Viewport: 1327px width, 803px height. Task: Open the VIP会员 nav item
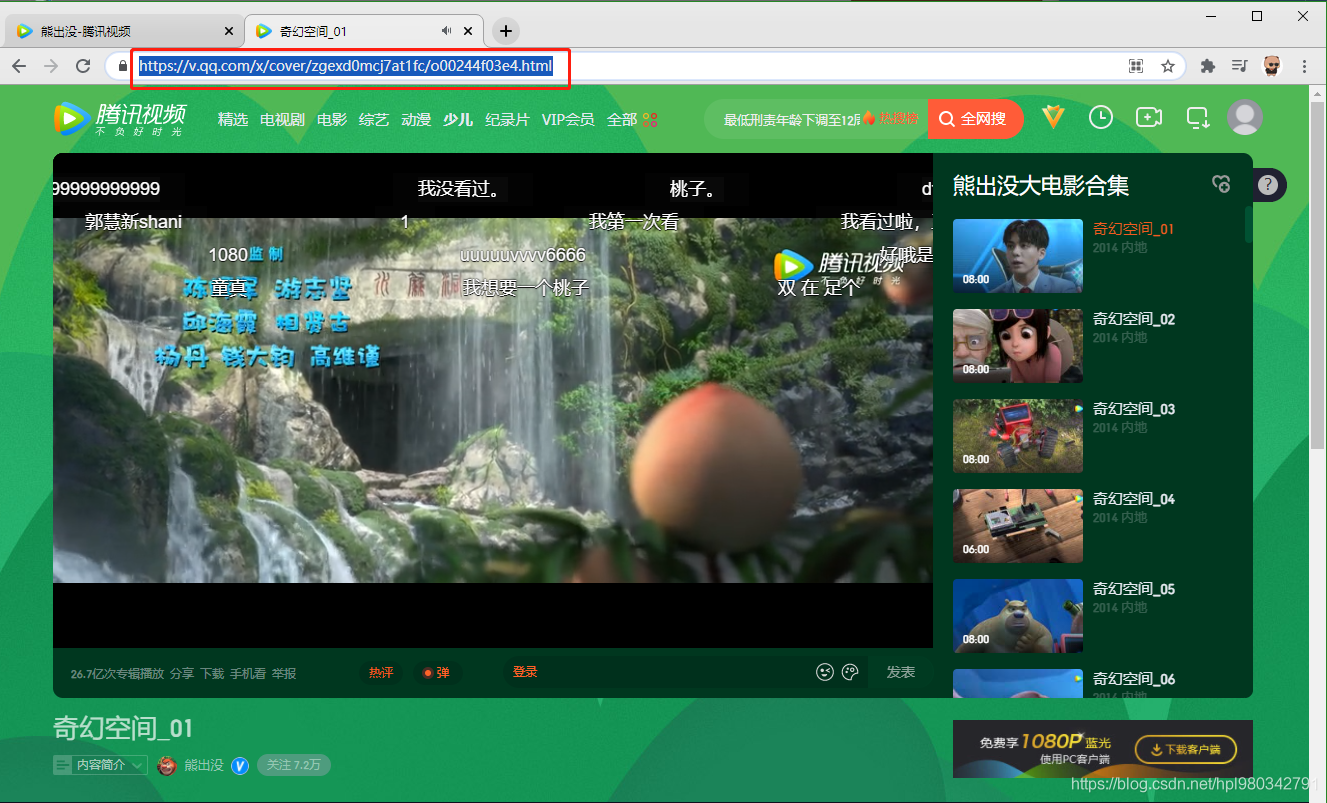pyautogui.click(x=568, y=119)
